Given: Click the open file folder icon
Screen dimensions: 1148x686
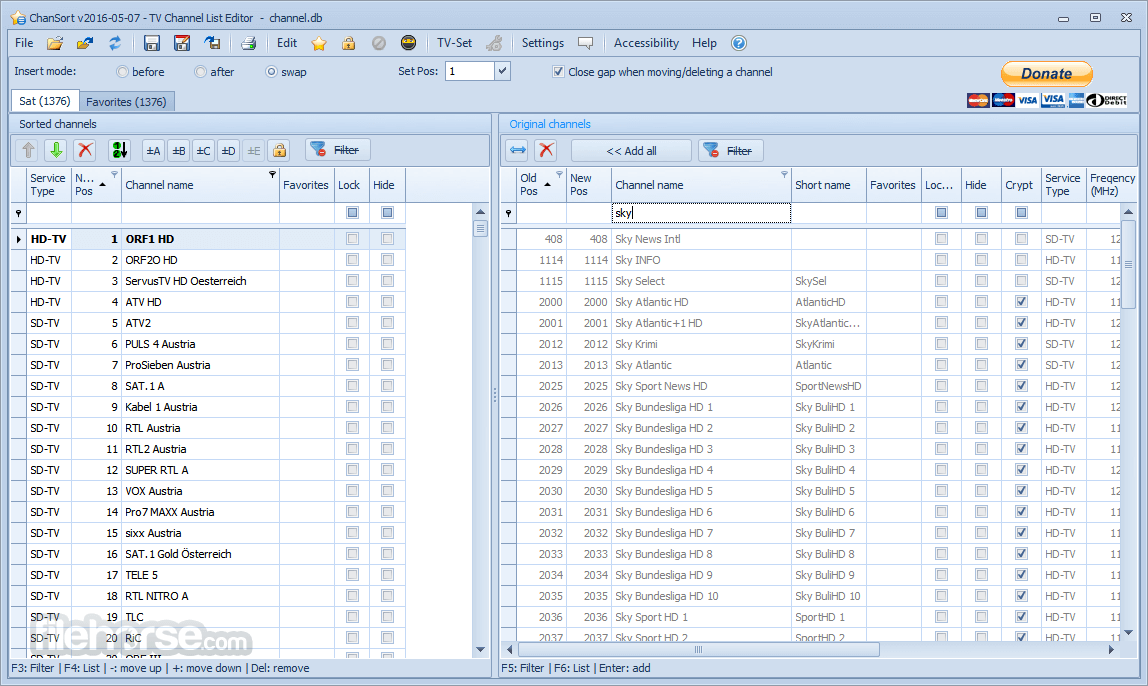Looking at the screenshot, I should click(x=55, y=43).
